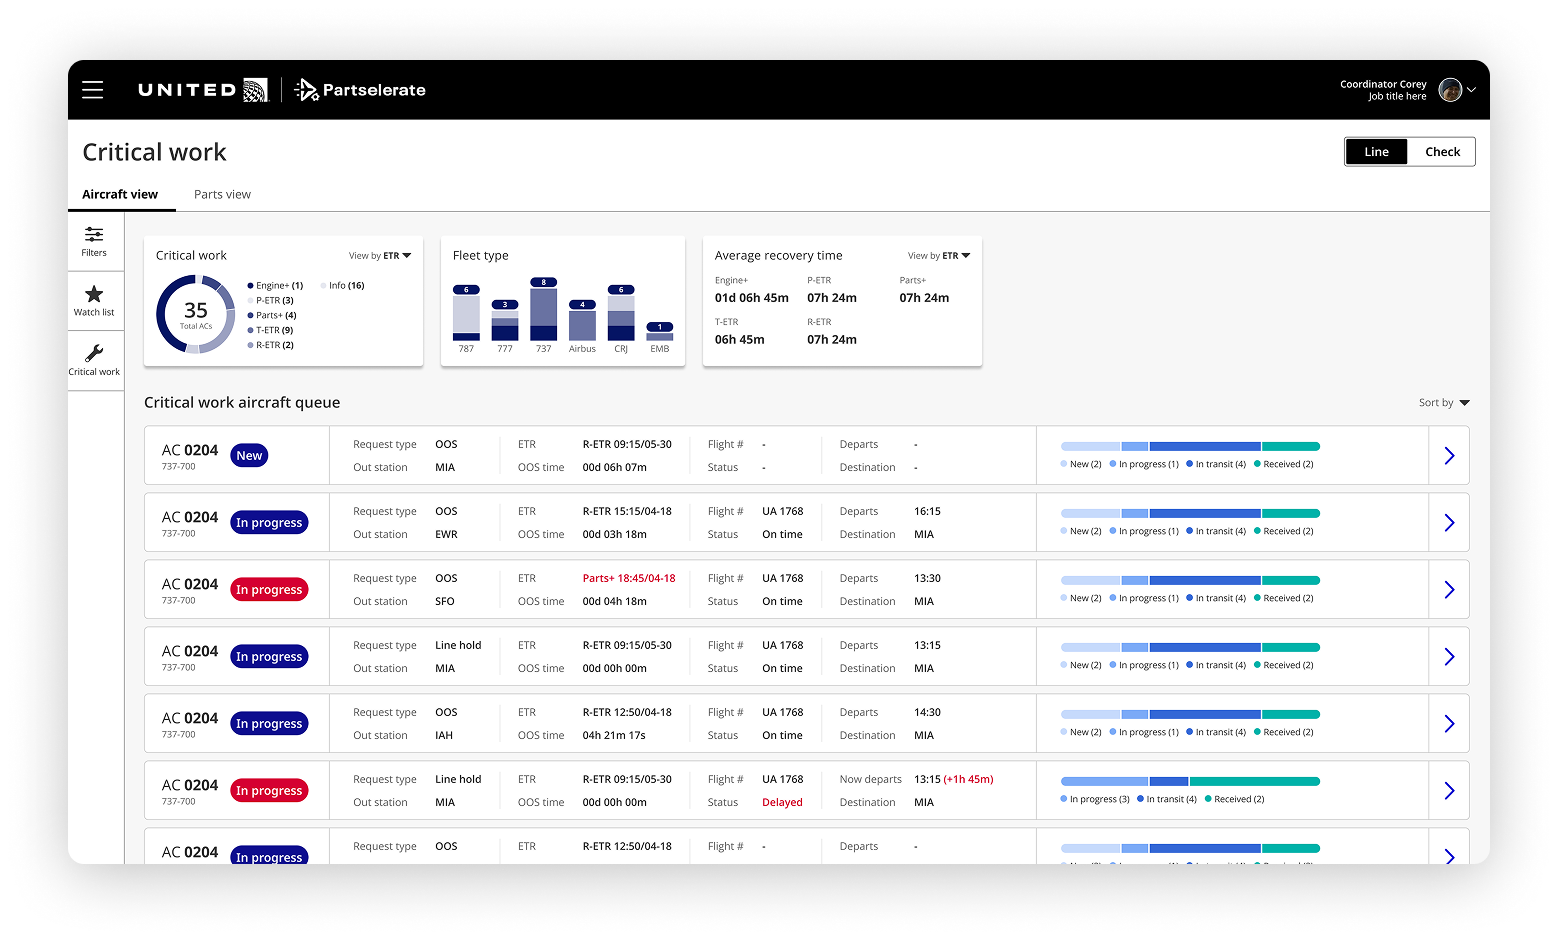
Task: Click the red Parts+ 18:45/04-18 ETR link
Action: pos(631,578)
